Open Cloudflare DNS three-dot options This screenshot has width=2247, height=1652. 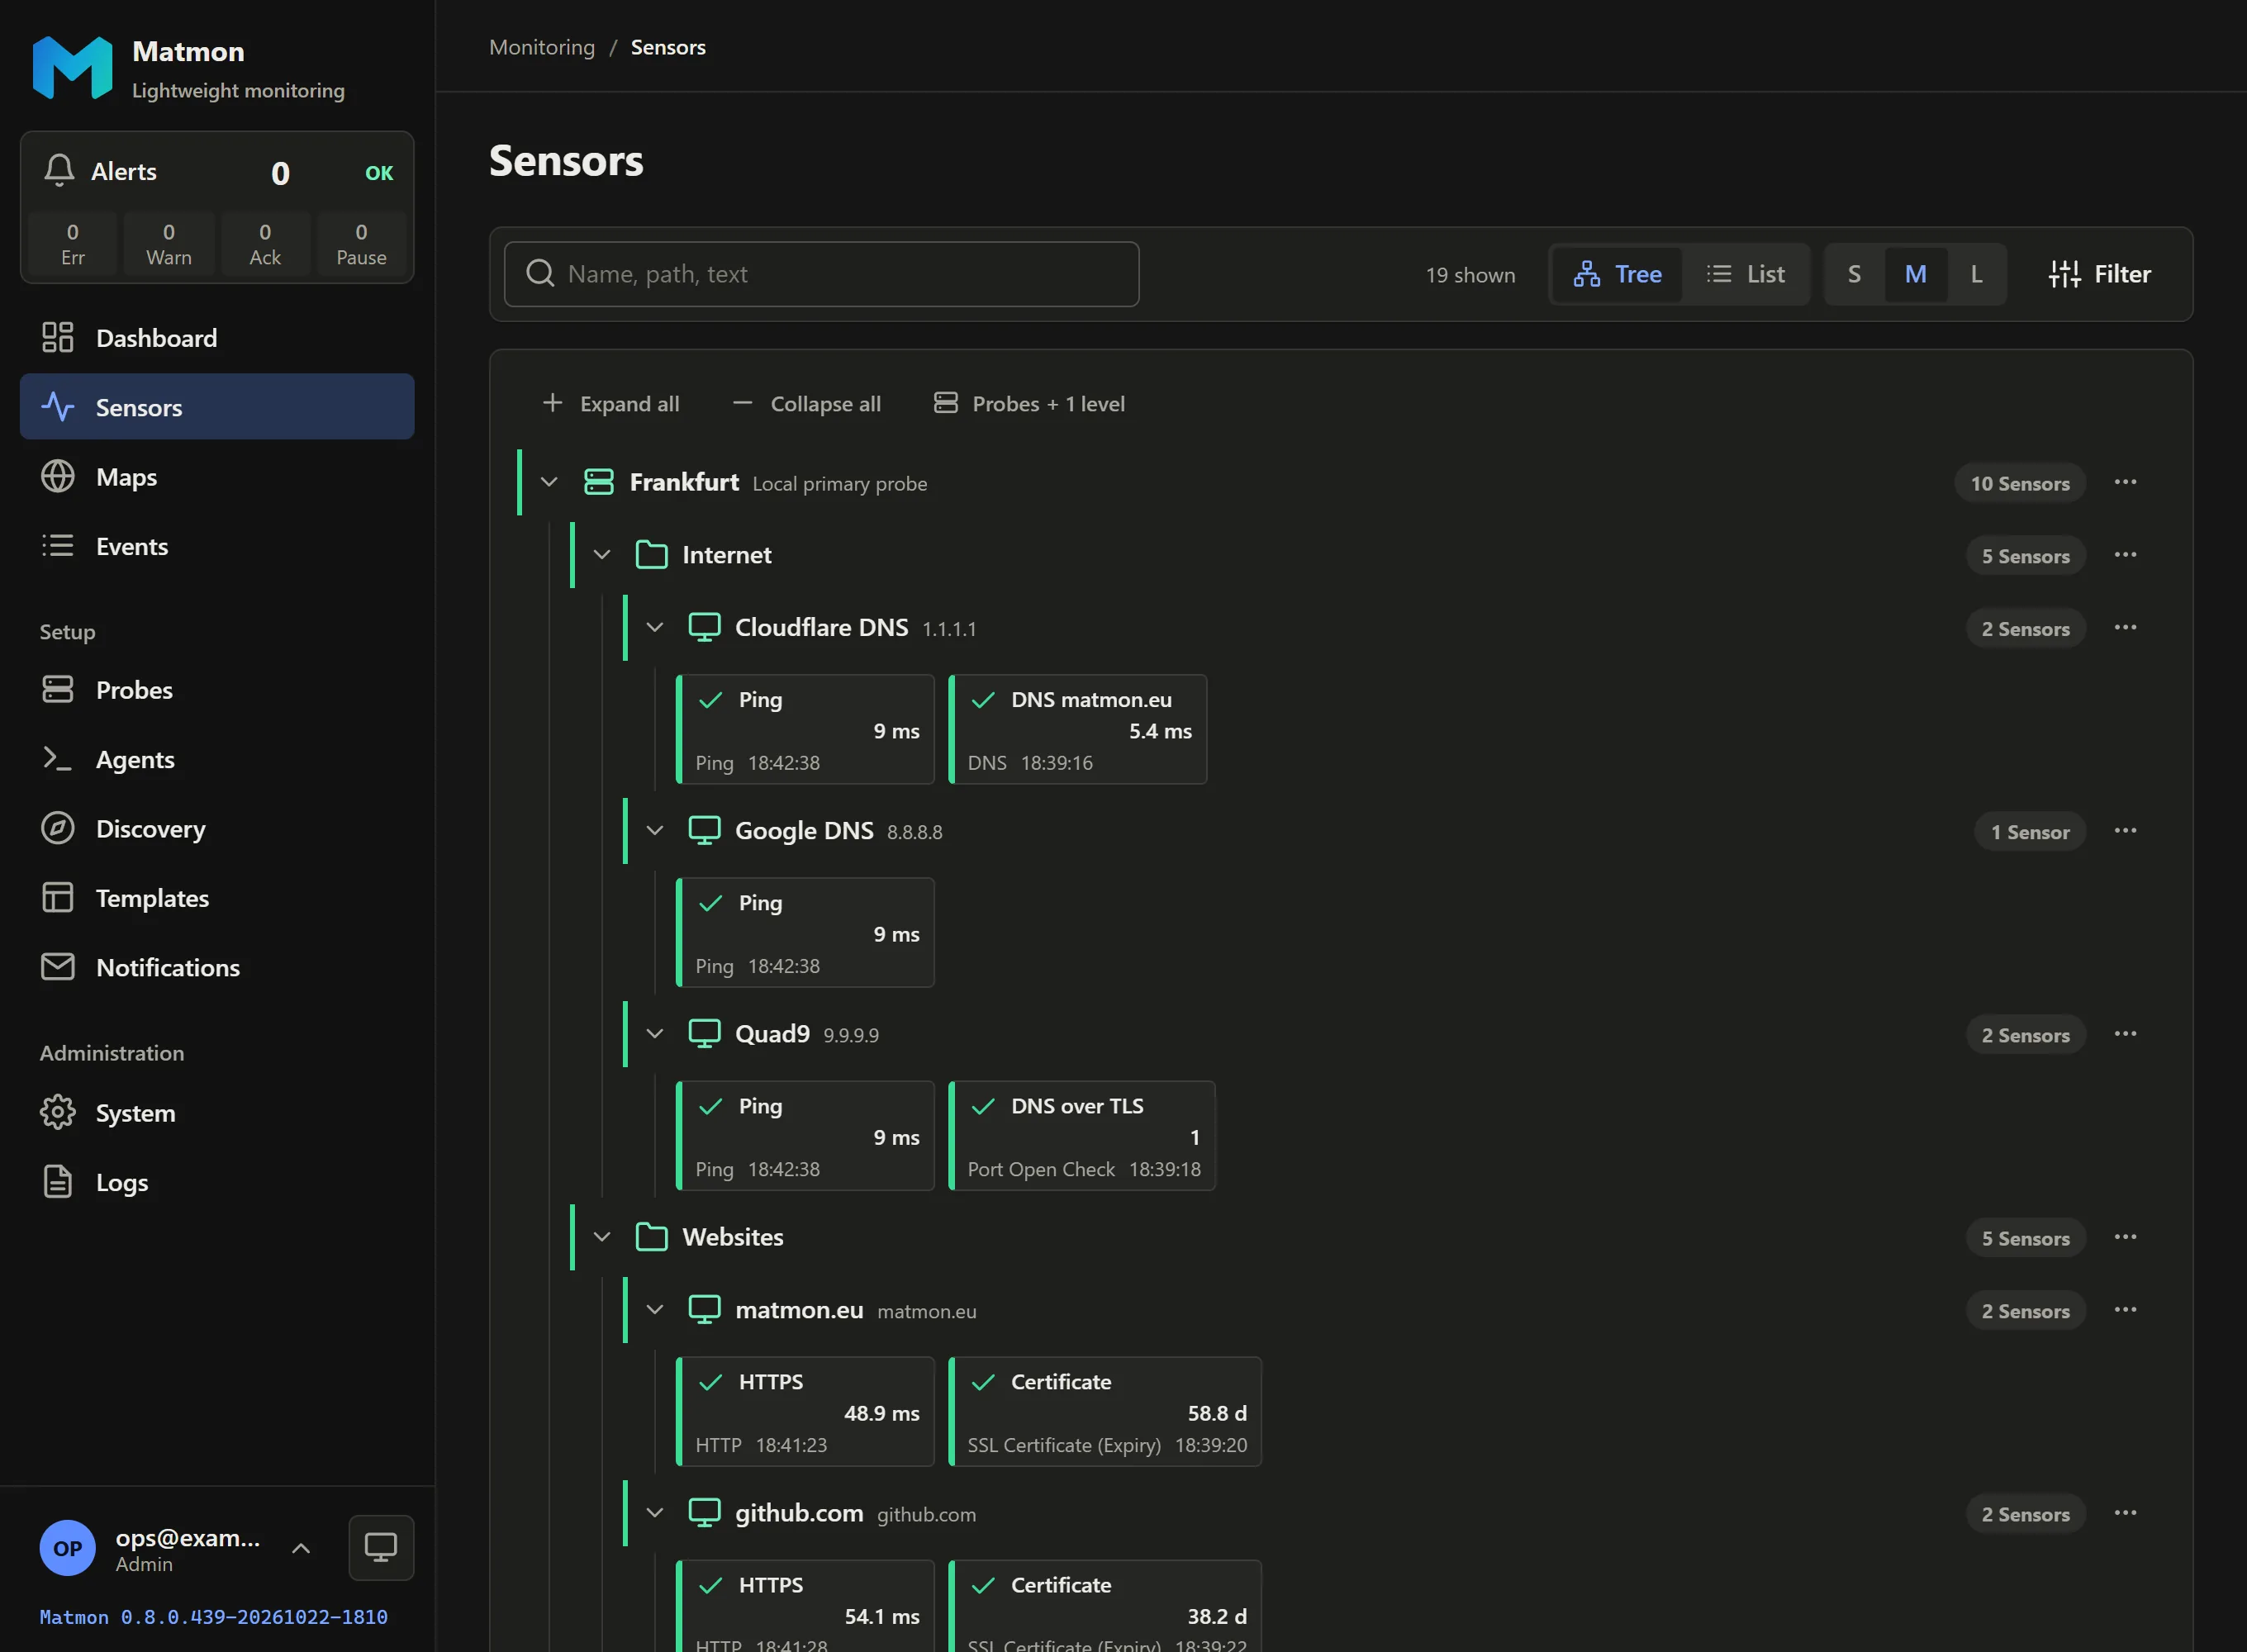click(x=2125, y=628)
